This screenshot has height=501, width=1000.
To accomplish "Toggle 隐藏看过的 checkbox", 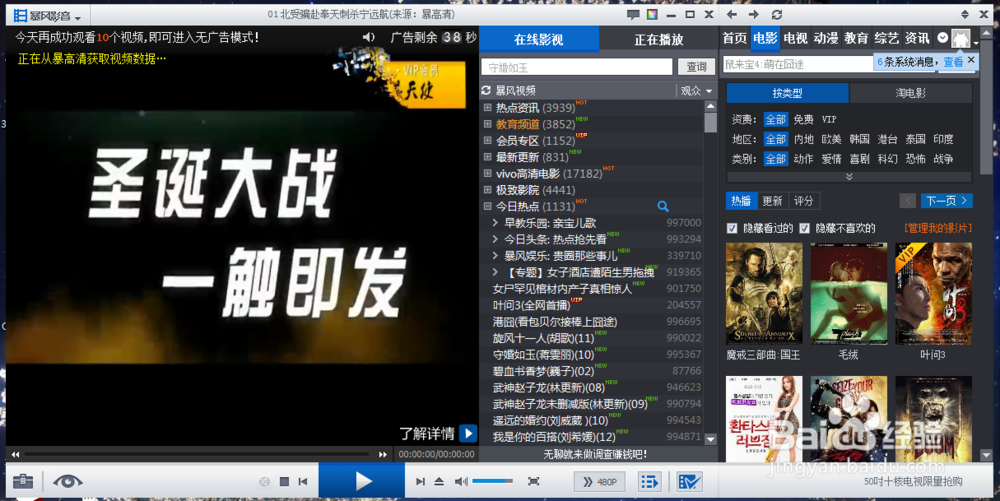I will [732, 228].
